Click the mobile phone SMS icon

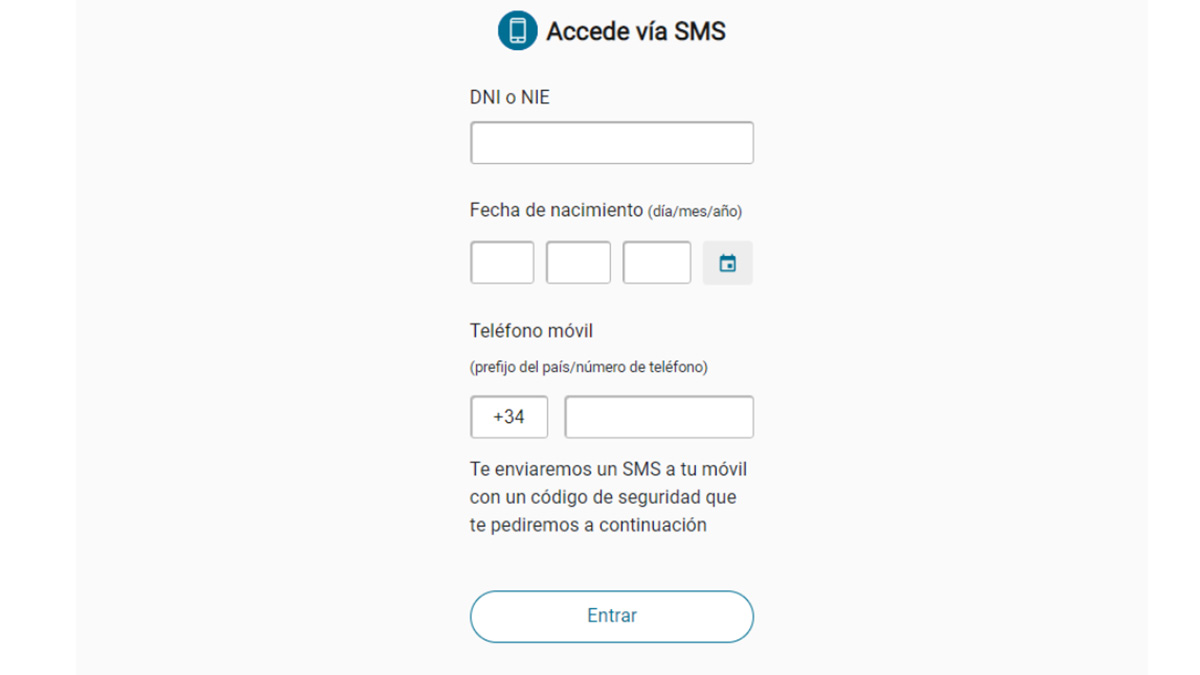pos(517,30)
